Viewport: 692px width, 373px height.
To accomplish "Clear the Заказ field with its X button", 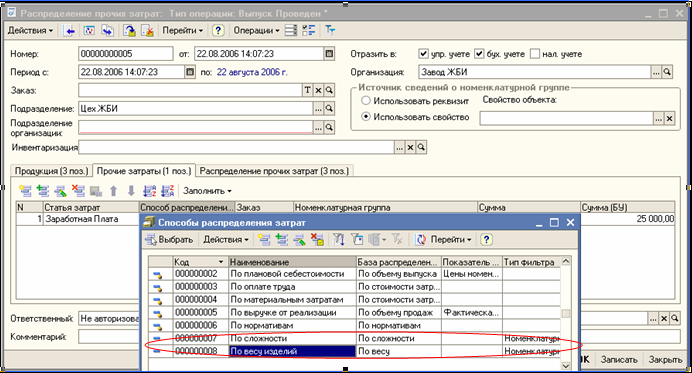I will (318, 90).
